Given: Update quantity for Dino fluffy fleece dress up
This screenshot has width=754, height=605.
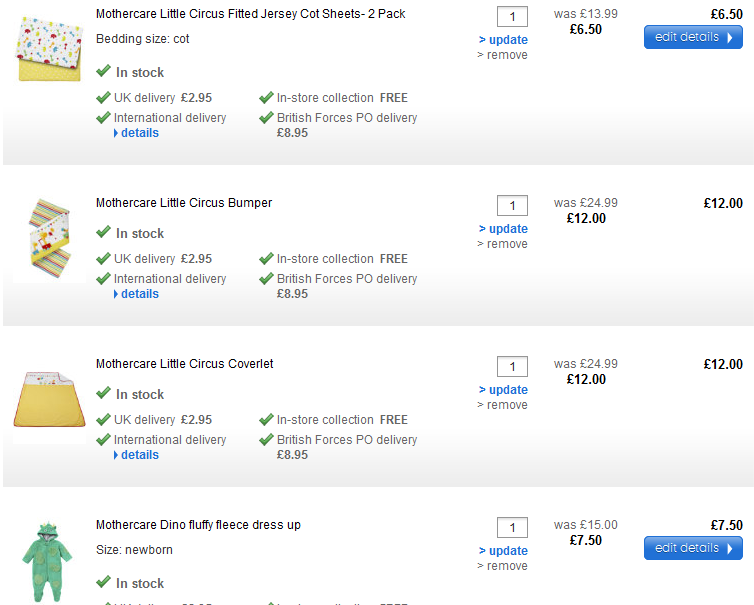Looking at the screenshot, I should tap(503, 551).
